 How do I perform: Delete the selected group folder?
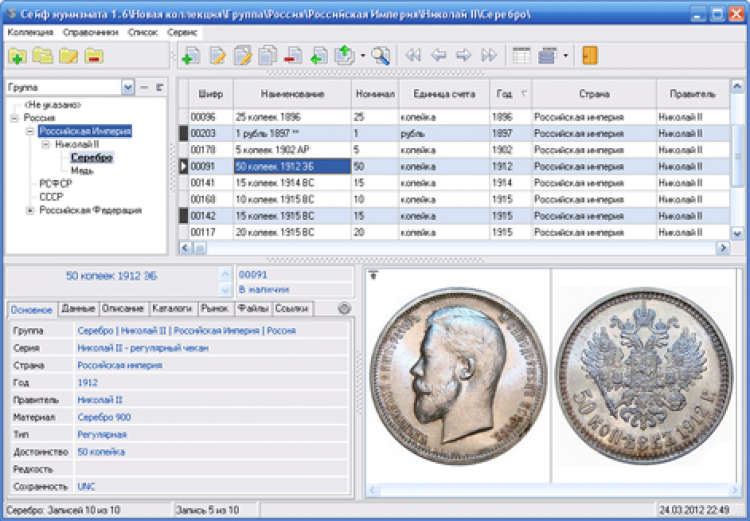pyautogui.click(x=94, y=56)
